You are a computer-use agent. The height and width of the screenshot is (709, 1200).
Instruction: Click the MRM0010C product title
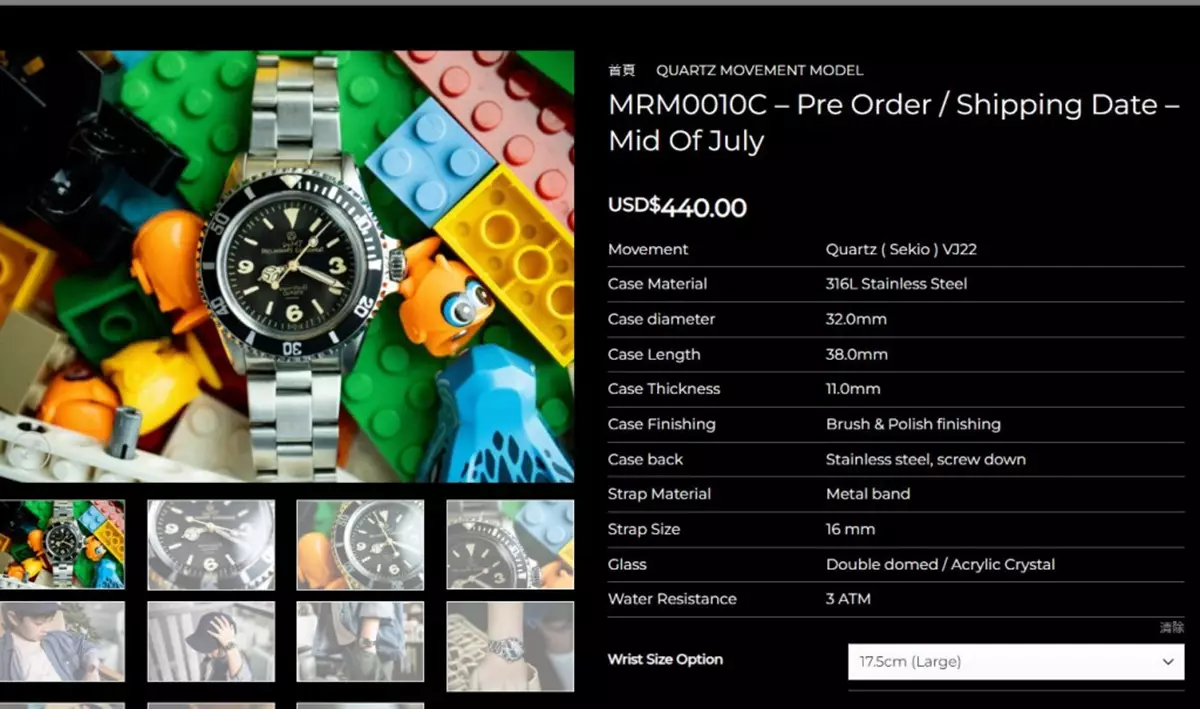894,122
